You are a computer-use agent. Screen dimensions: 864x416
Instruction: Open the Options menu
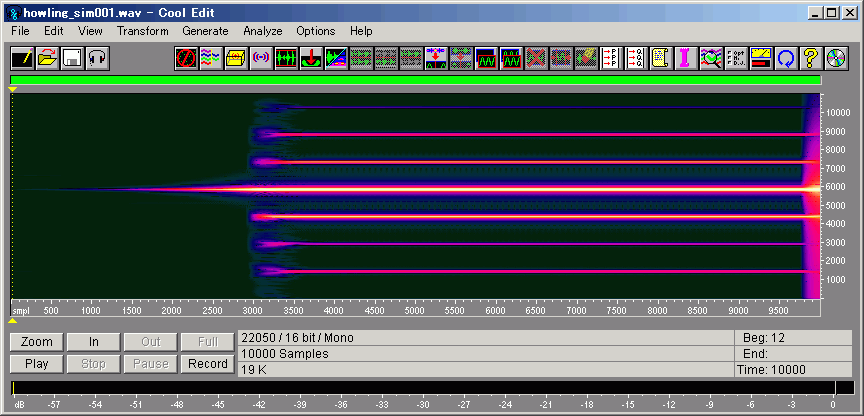pos(316,31)
